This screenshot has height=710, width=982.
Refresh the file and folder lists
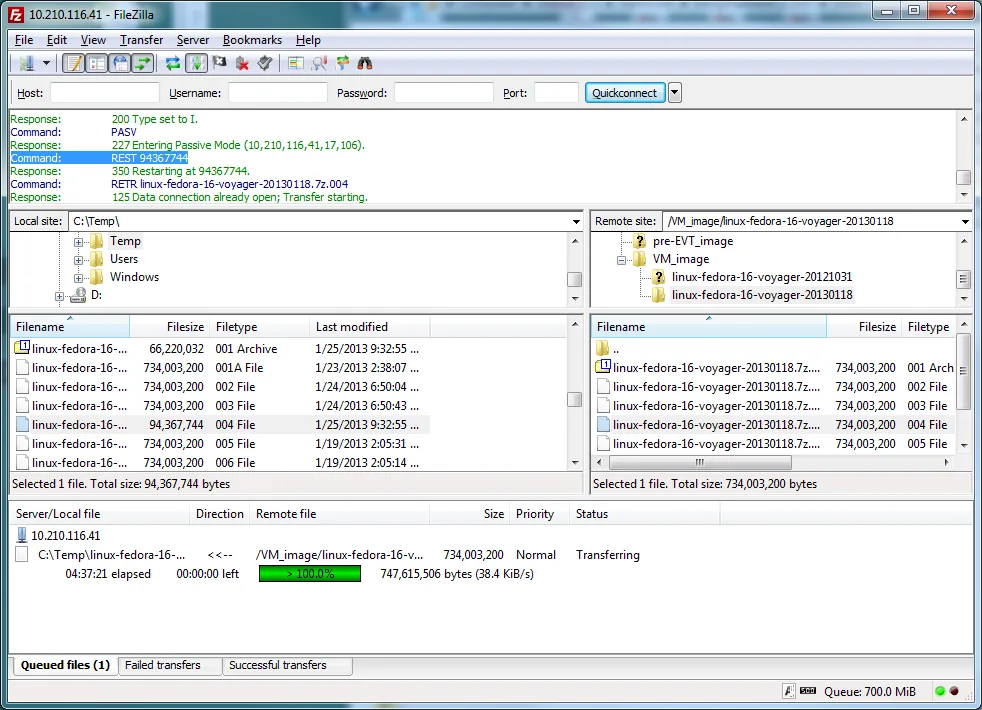(x=173, y=63)
